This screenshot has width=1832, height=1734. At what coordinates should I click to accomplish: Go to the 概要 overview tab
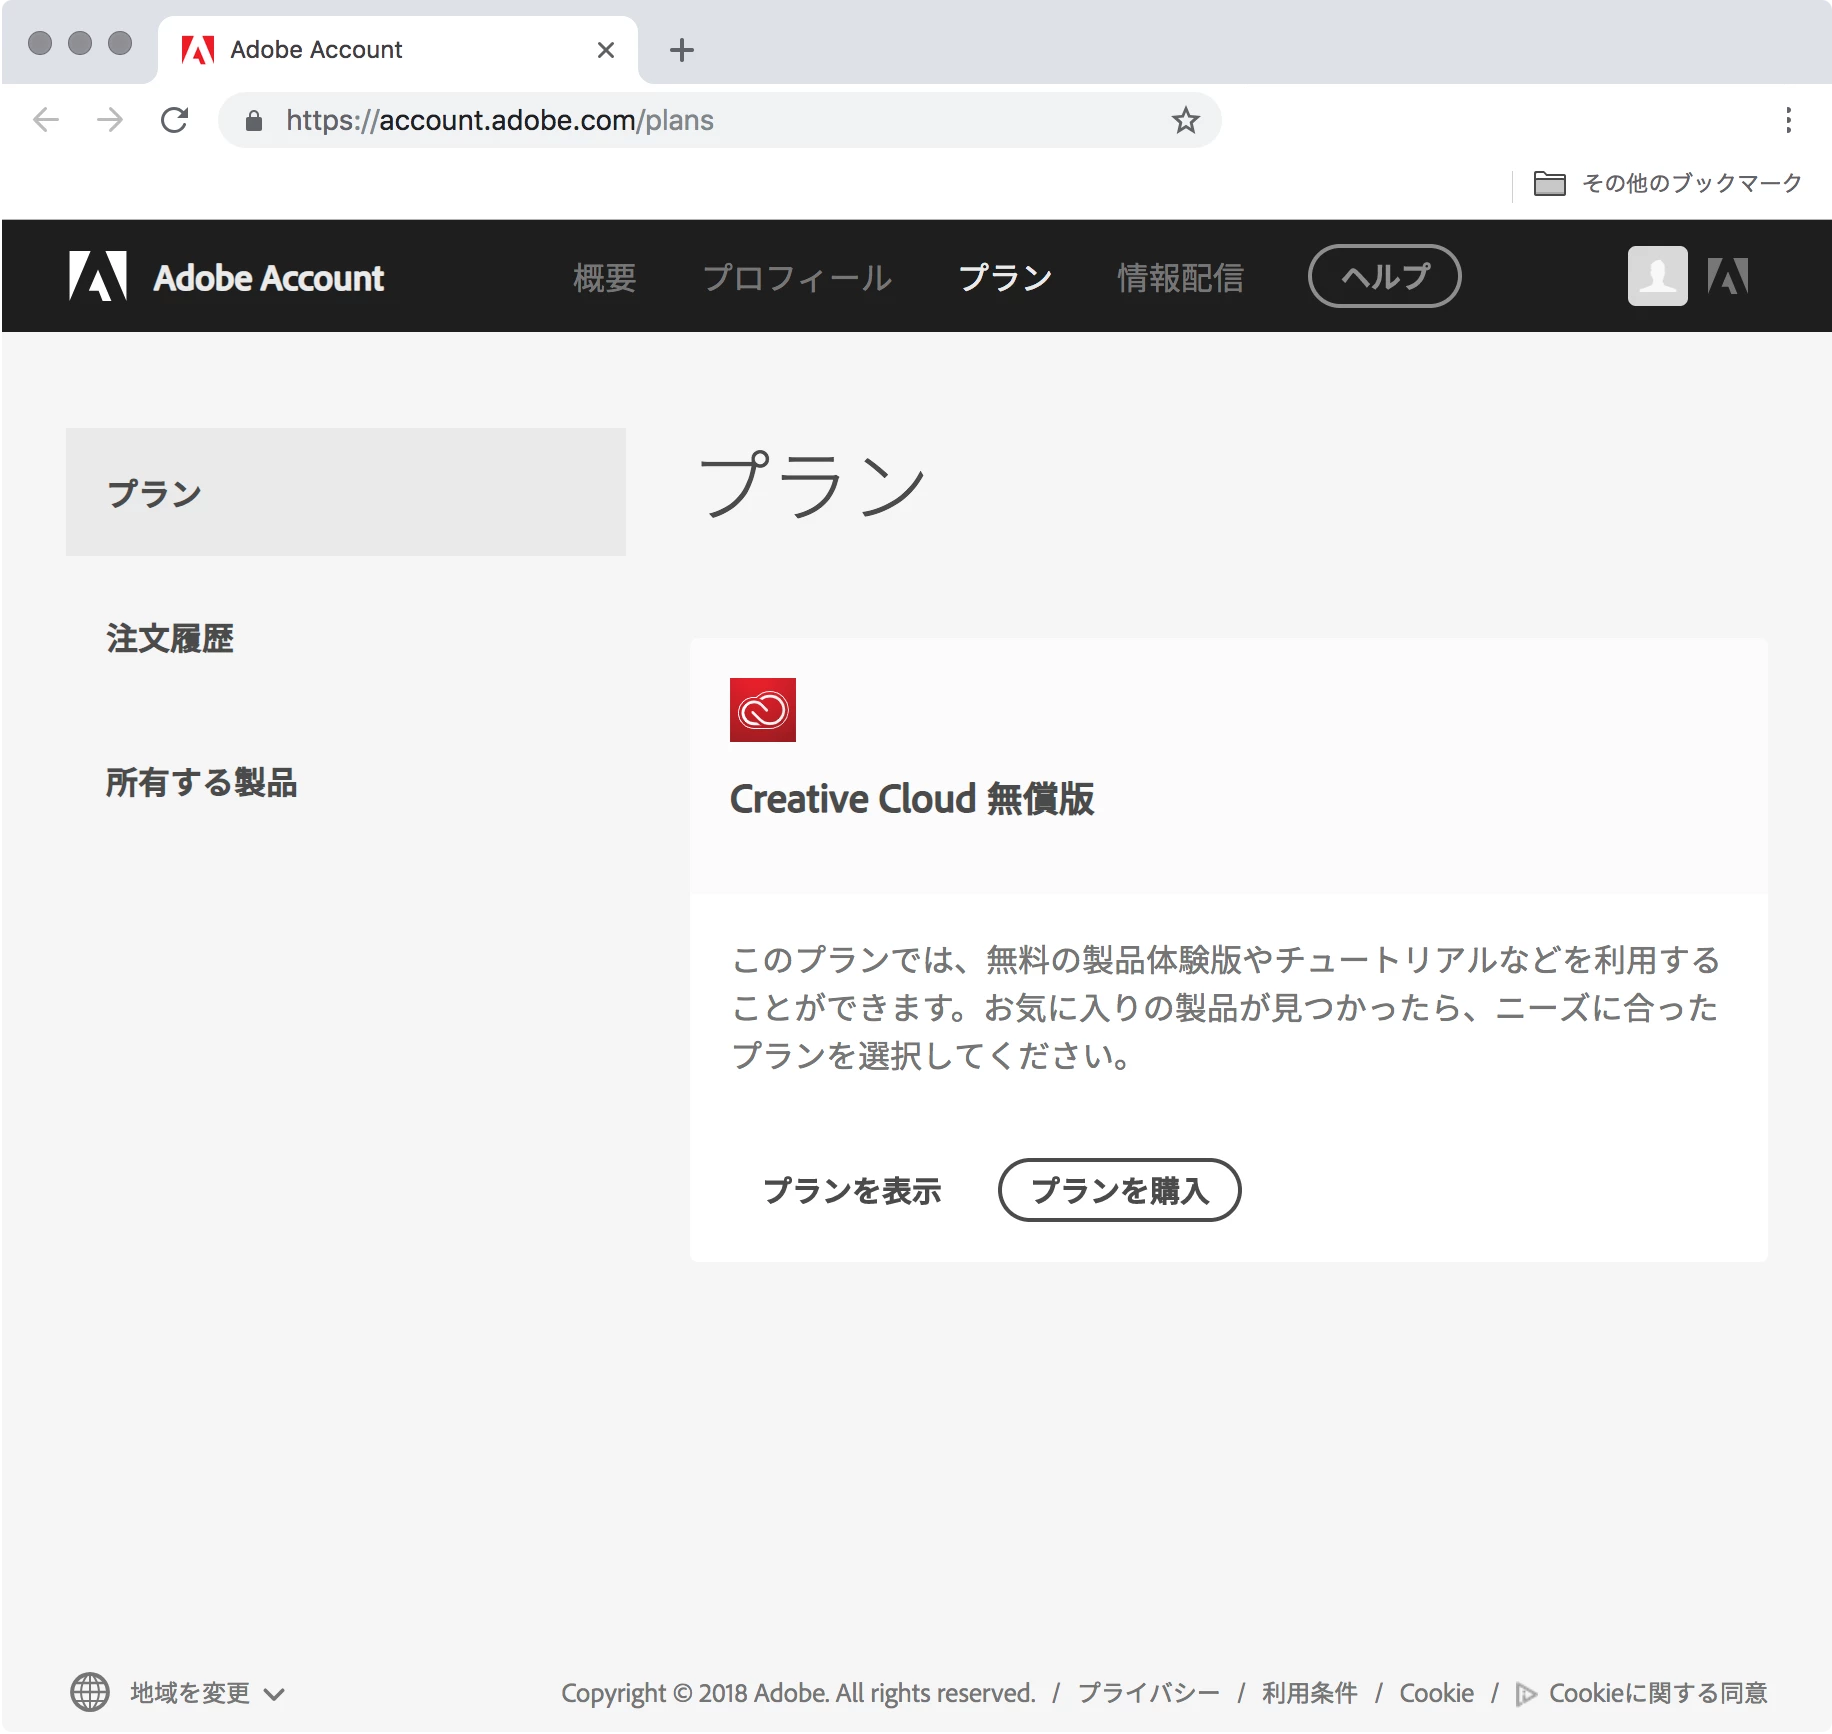point(605,277)
